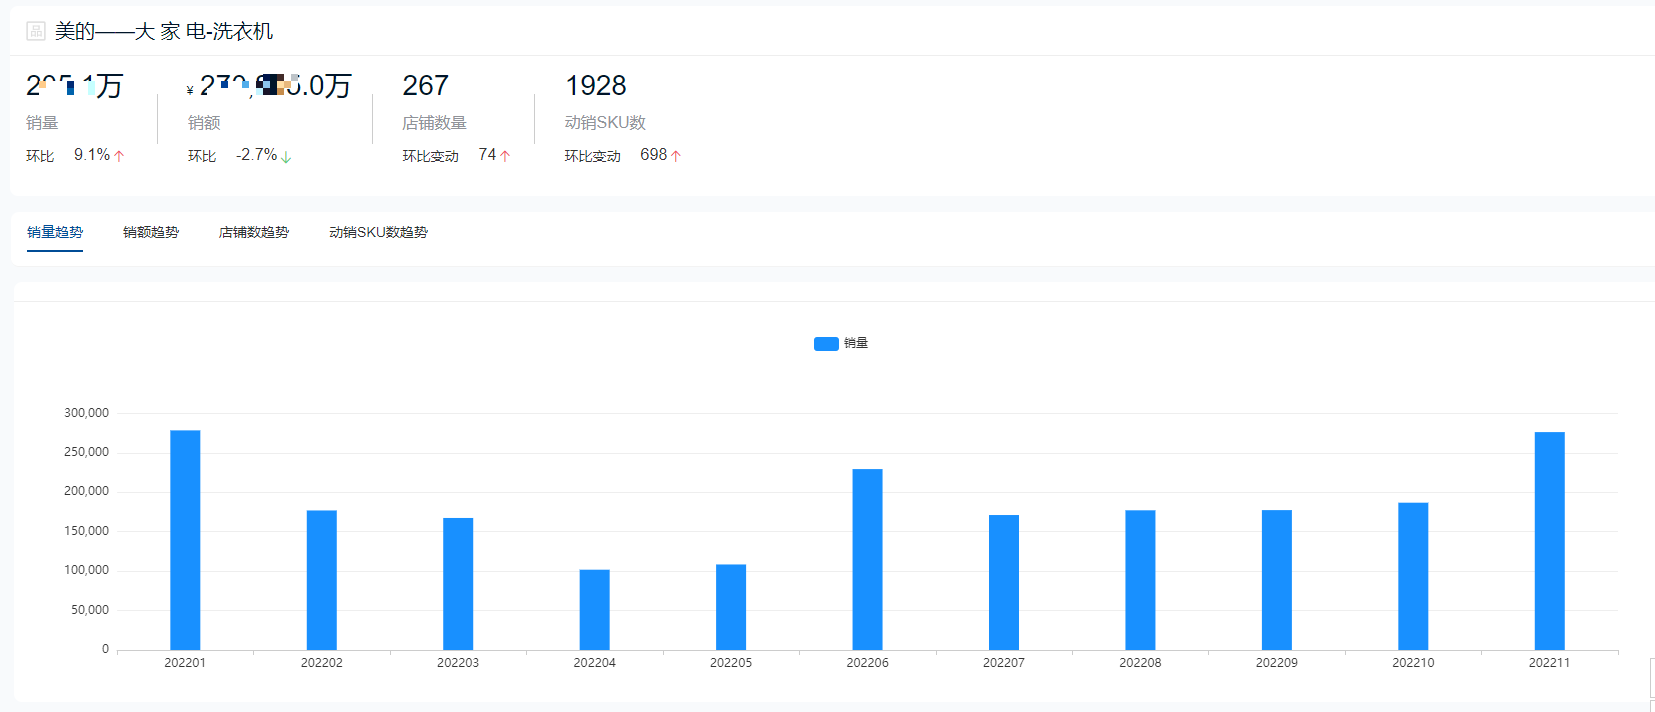
Task: Click the 动销SKU数 label
Action: [605, 123]
